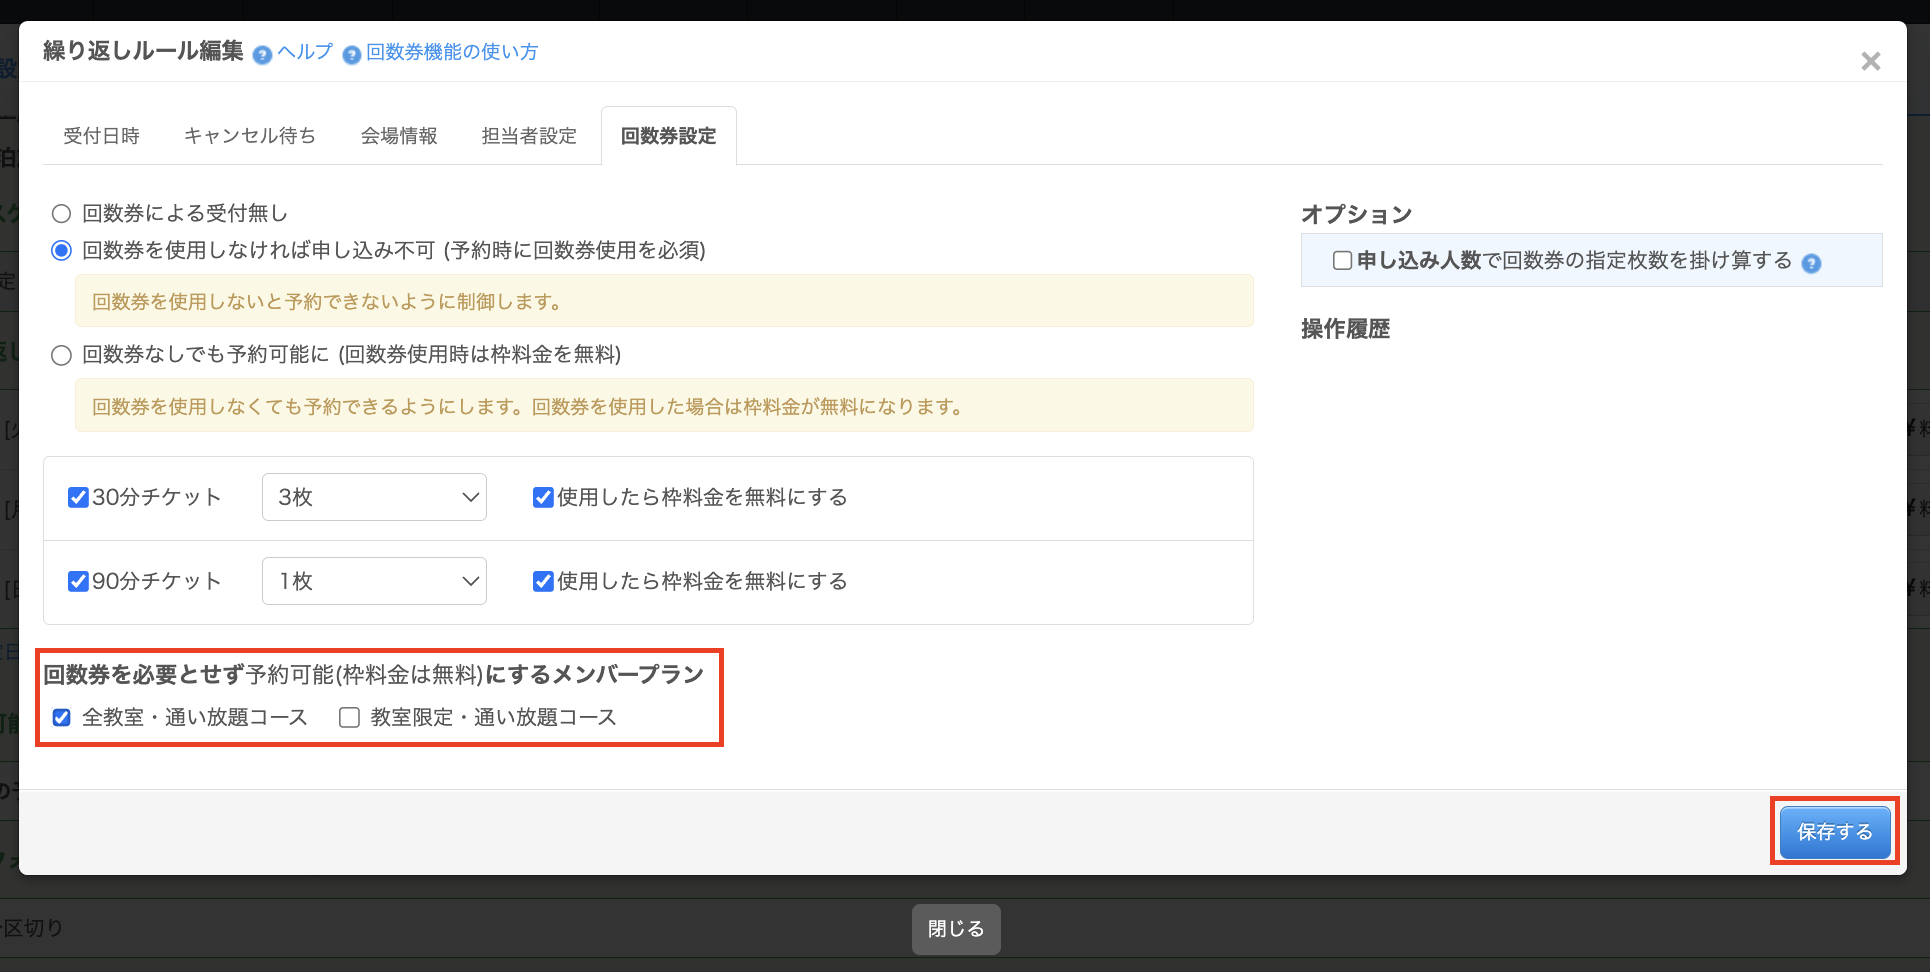This screenshot has height=972, width=1930.
Task: Click the help question mark icon beside ヘルプ
Action: 262,55
